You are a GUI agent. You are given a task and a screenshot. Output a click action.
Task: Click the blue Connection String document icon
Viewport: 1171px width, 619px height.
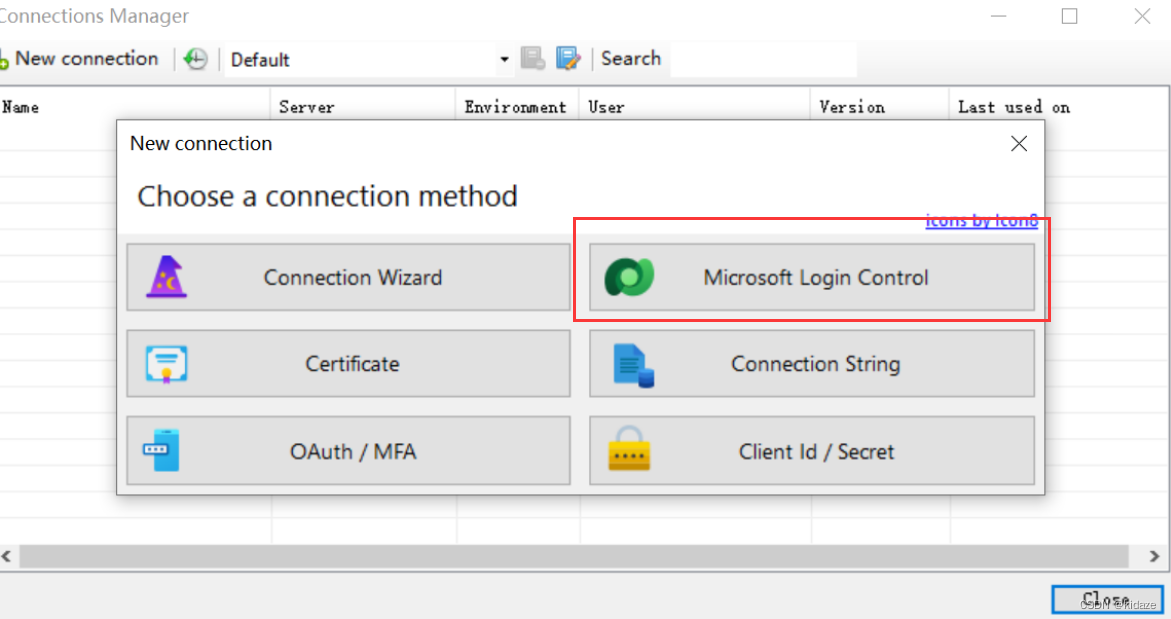pos(631,363)
